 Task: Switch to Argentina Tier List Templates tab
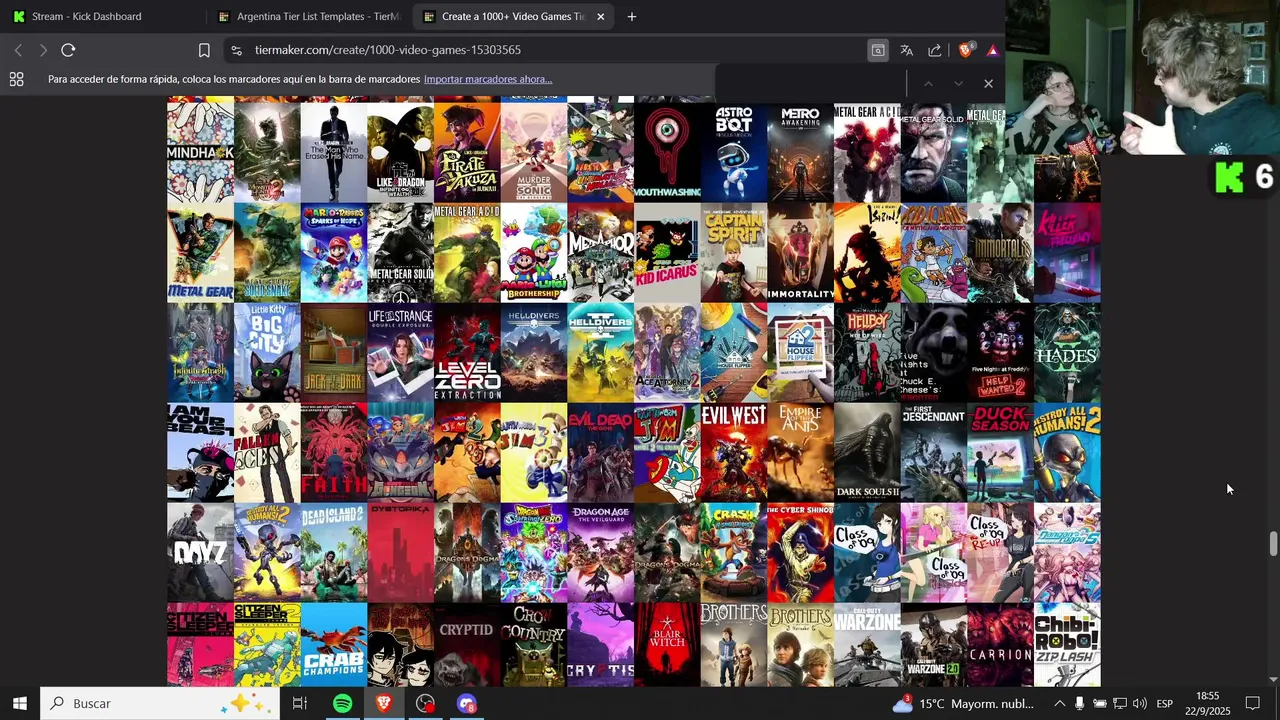pos(306,16)
